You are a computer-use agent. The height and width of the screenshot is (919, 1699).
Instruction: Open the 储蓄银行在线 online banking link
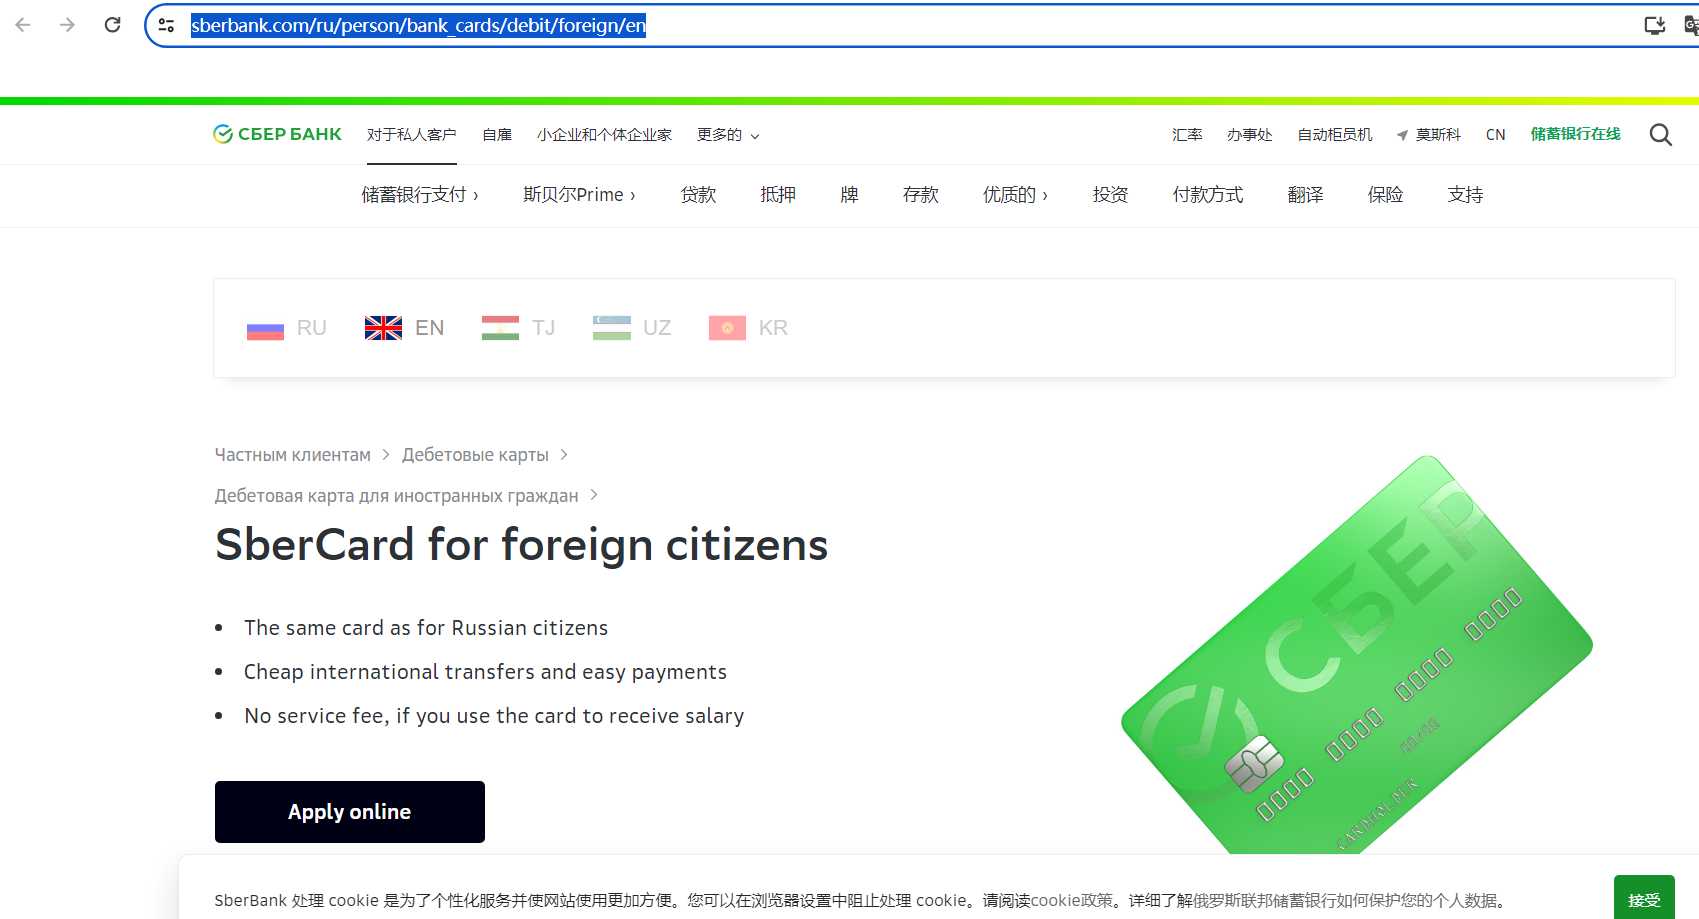pyautogui.click(x=1575, y=134)
